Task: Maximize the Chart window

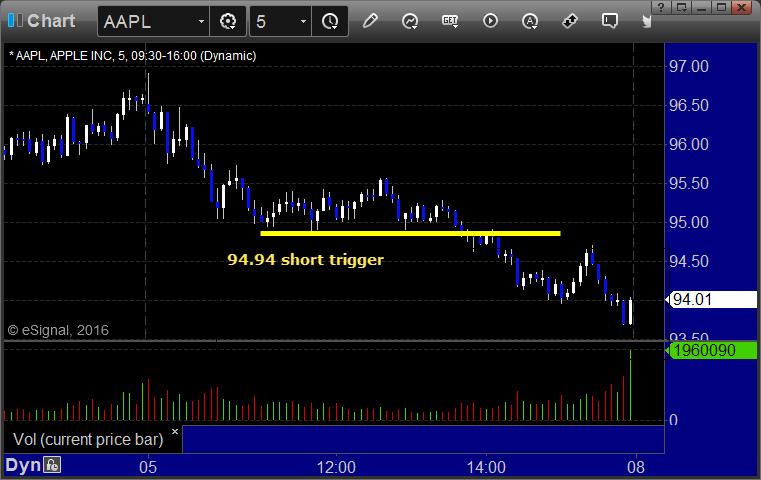Action: 721,7
